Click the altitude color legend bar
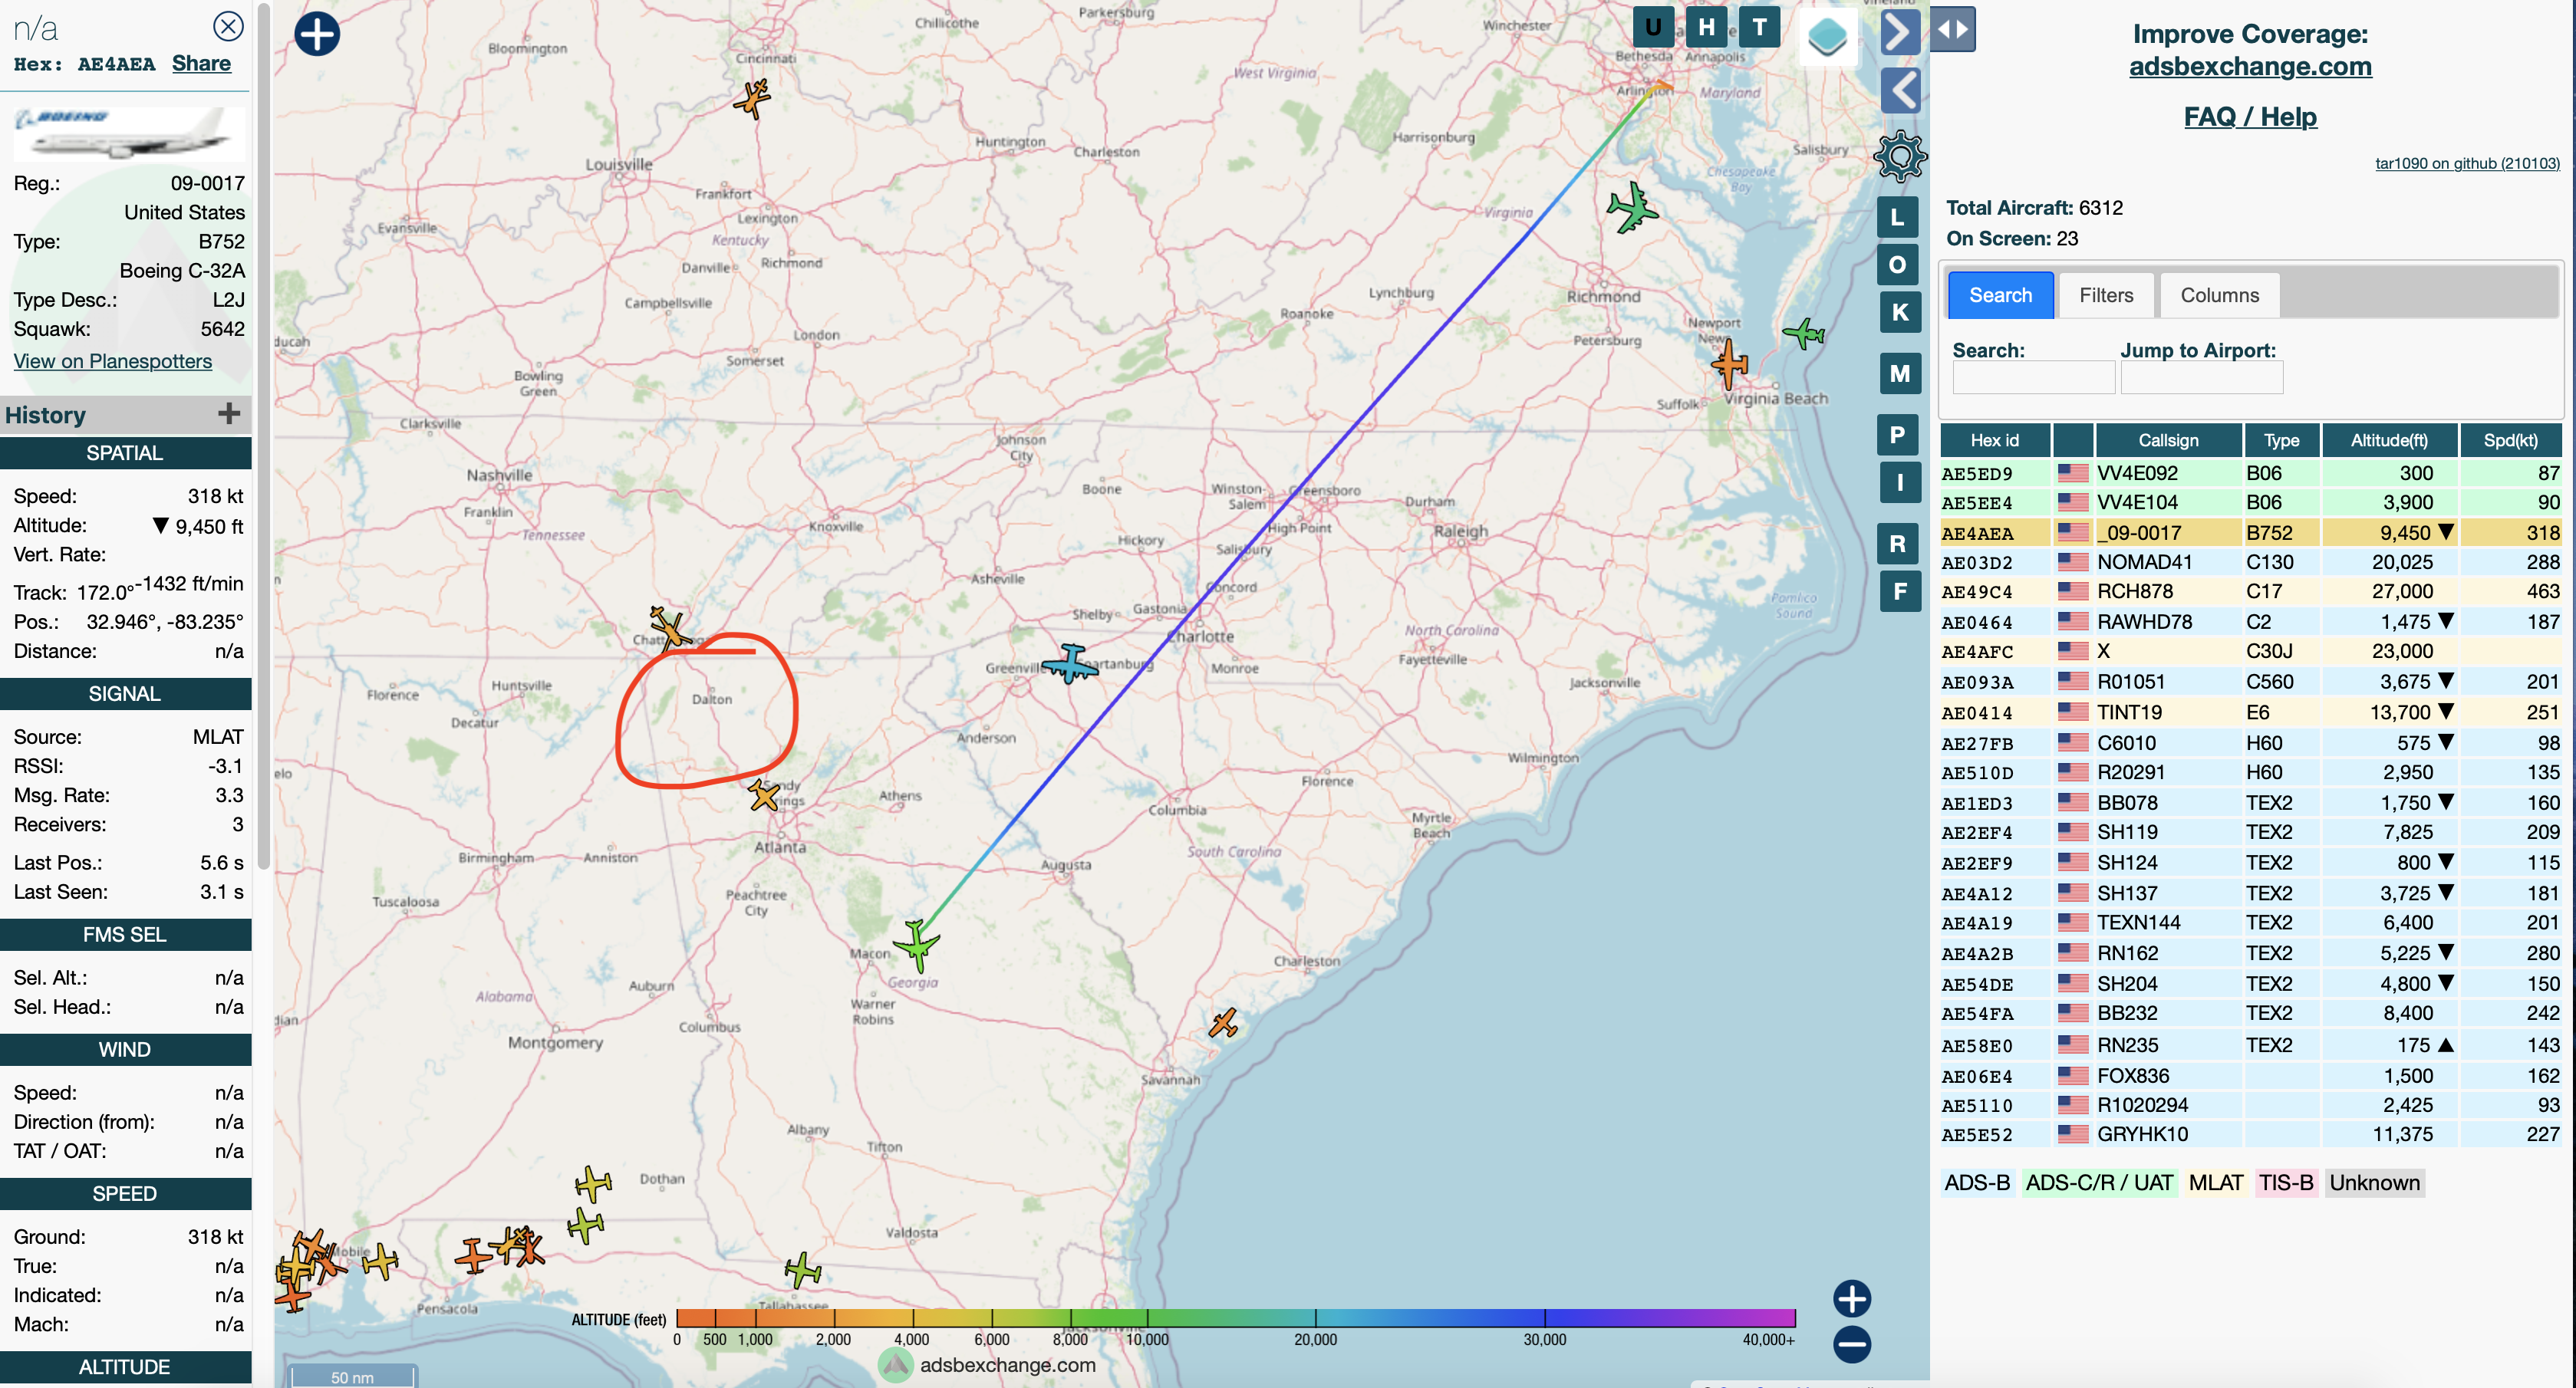Viewport: 2576px width, 1388px height. point(1236,1317)
